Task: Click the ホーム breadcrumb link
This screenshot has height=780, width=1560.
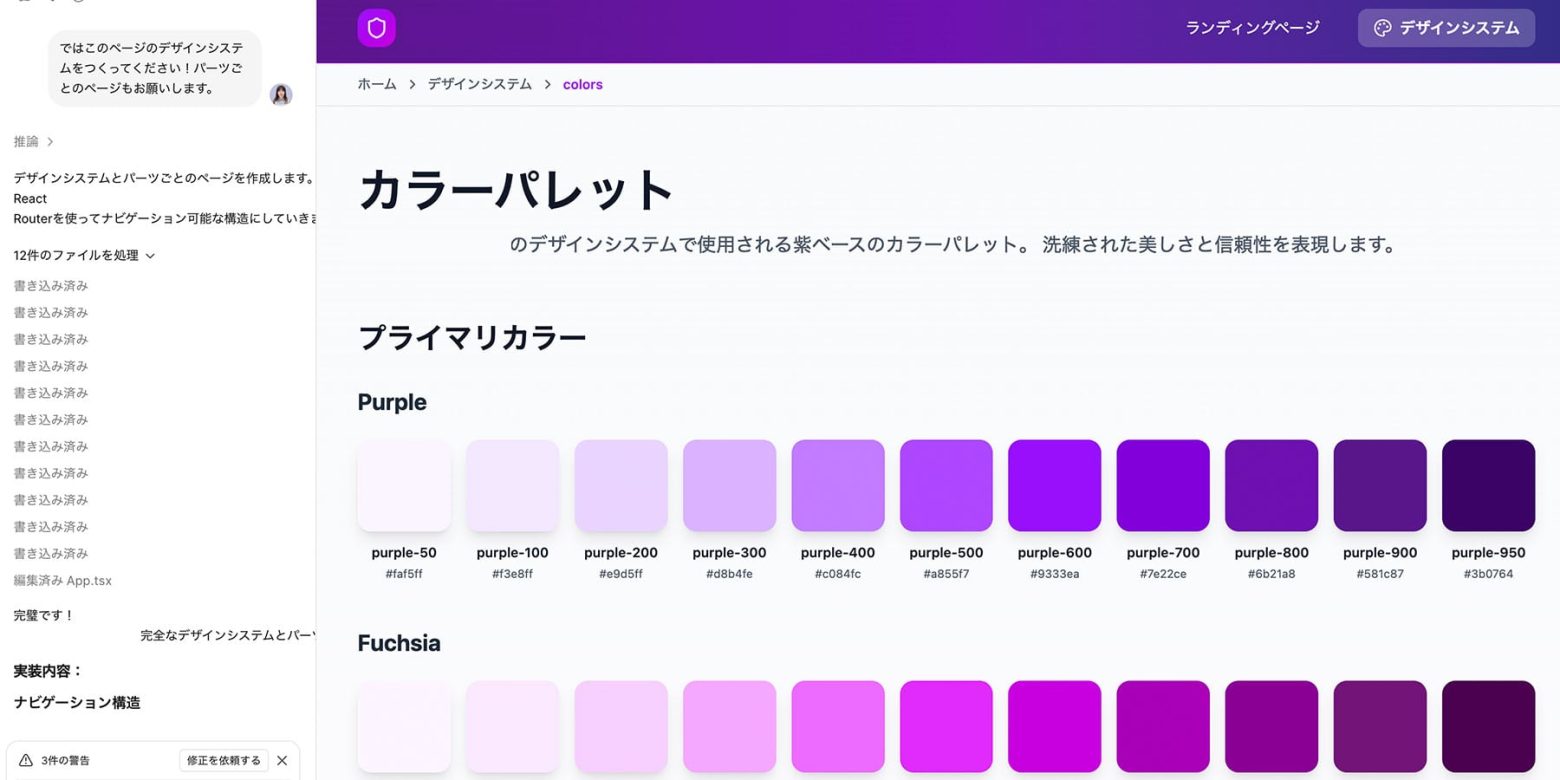Action: (377, 84)
